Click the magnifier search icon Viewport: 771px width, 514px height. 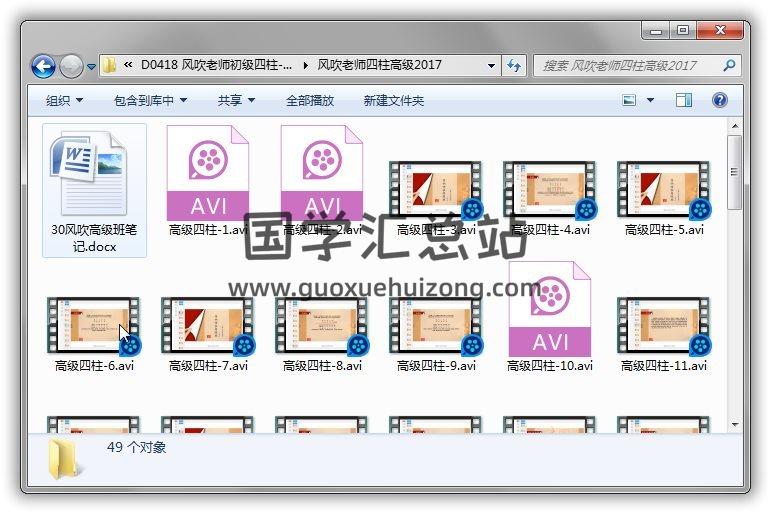[x=730, y=65]
